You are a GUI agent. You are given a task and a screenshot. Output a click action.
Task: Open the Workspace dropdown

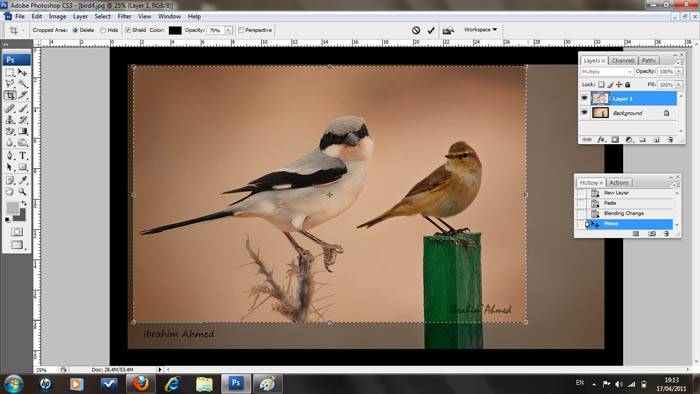480,29
